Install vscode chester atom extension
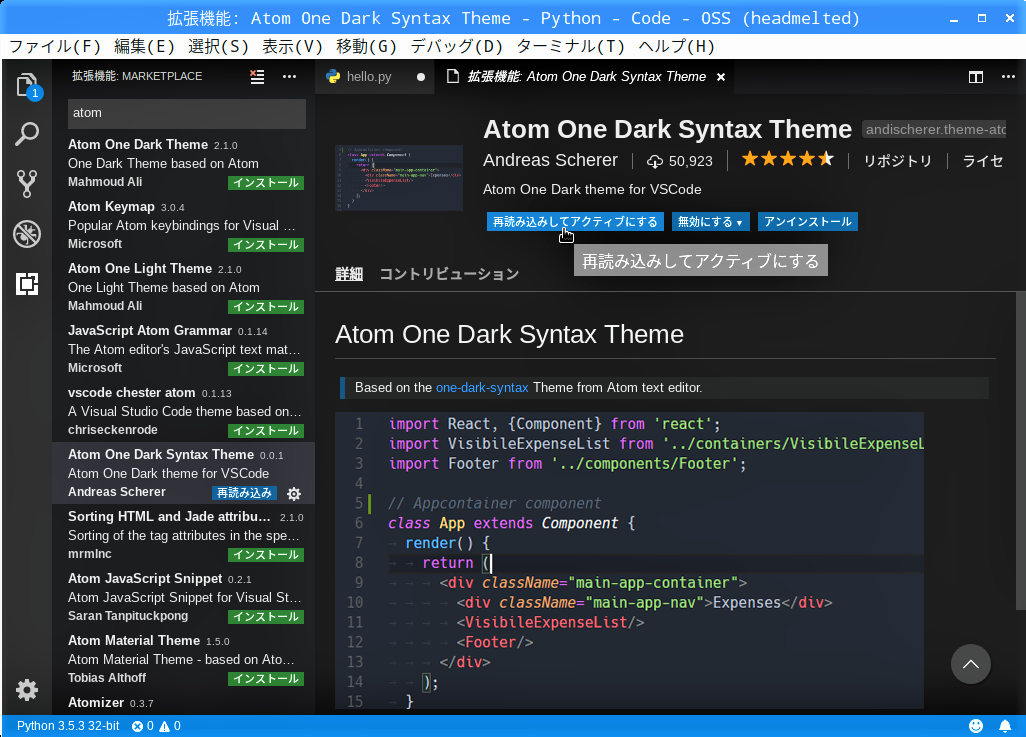The height and width of the screenshot is (737, 1026). pyautogui.click(x=266, y=431)
